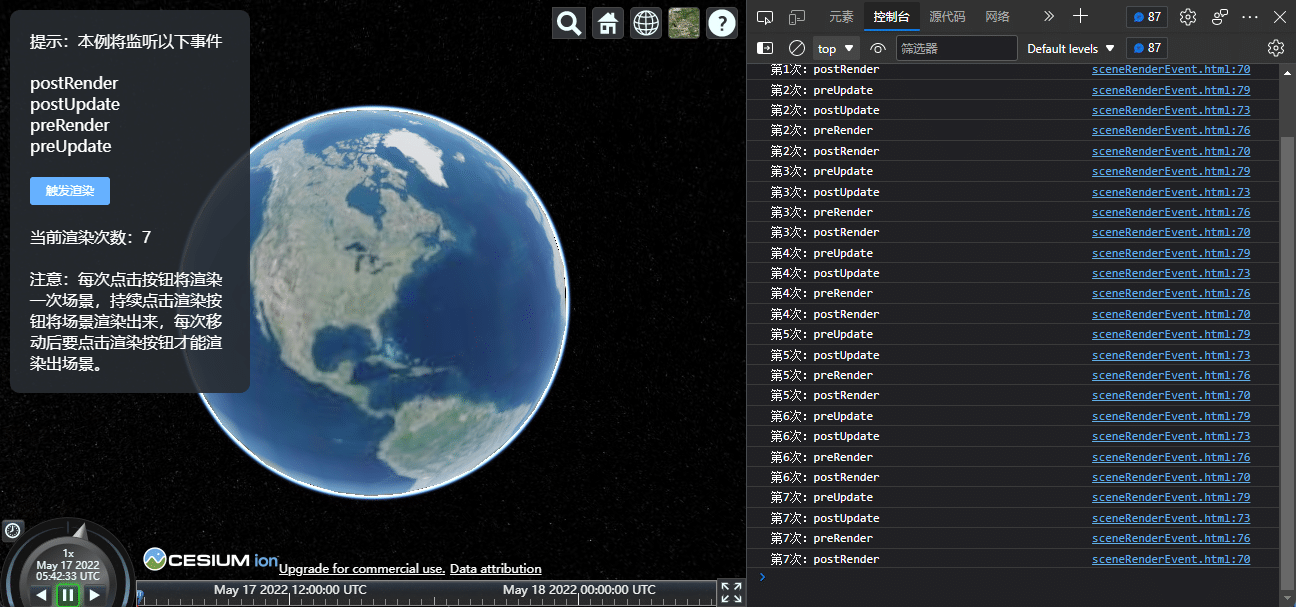Click the 当前渲染次数：7 counter text
1296x607 pixels.
[90, 237]
